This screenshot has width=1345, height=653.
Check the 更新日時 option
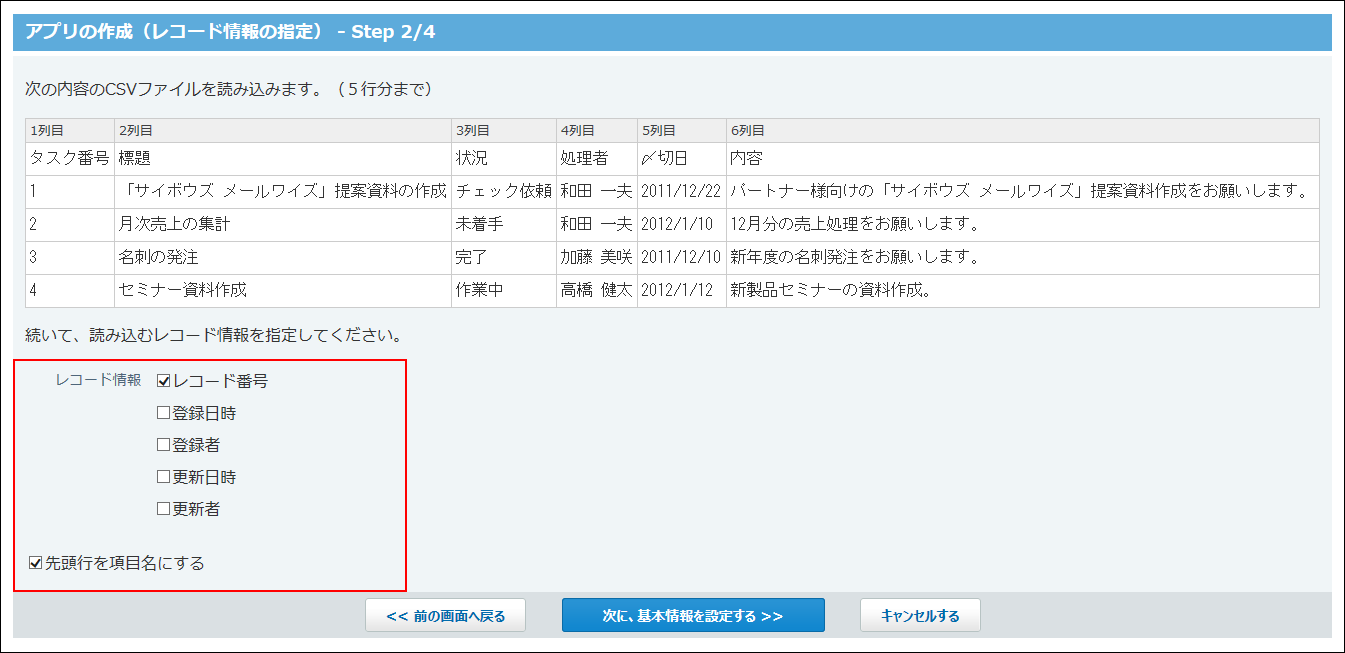click(164, 477)
